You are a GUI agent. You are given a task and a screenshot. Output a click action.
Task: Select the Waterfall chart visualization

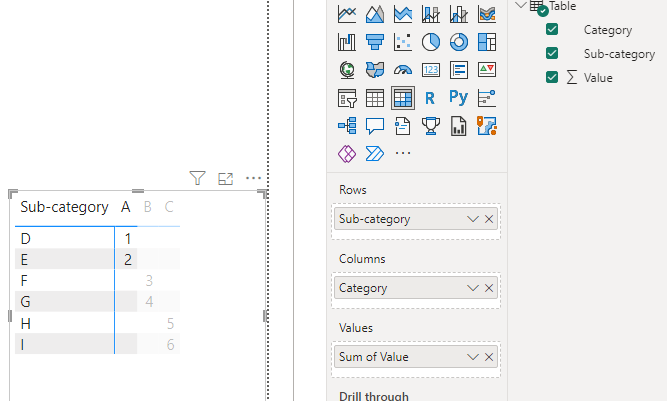tap(347, 42)
